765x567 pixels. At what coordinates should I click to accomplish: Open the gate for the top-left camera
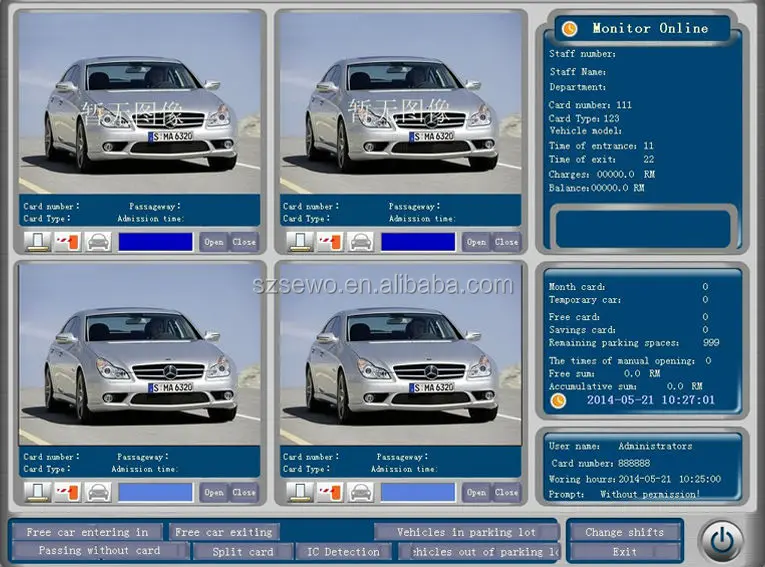(x=213, y=242)
